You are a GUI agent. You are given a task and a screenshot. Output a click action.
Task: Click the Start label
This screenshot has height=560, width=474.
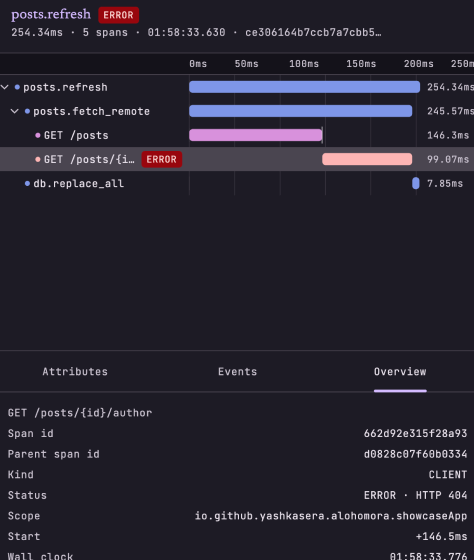coord(24,536)
